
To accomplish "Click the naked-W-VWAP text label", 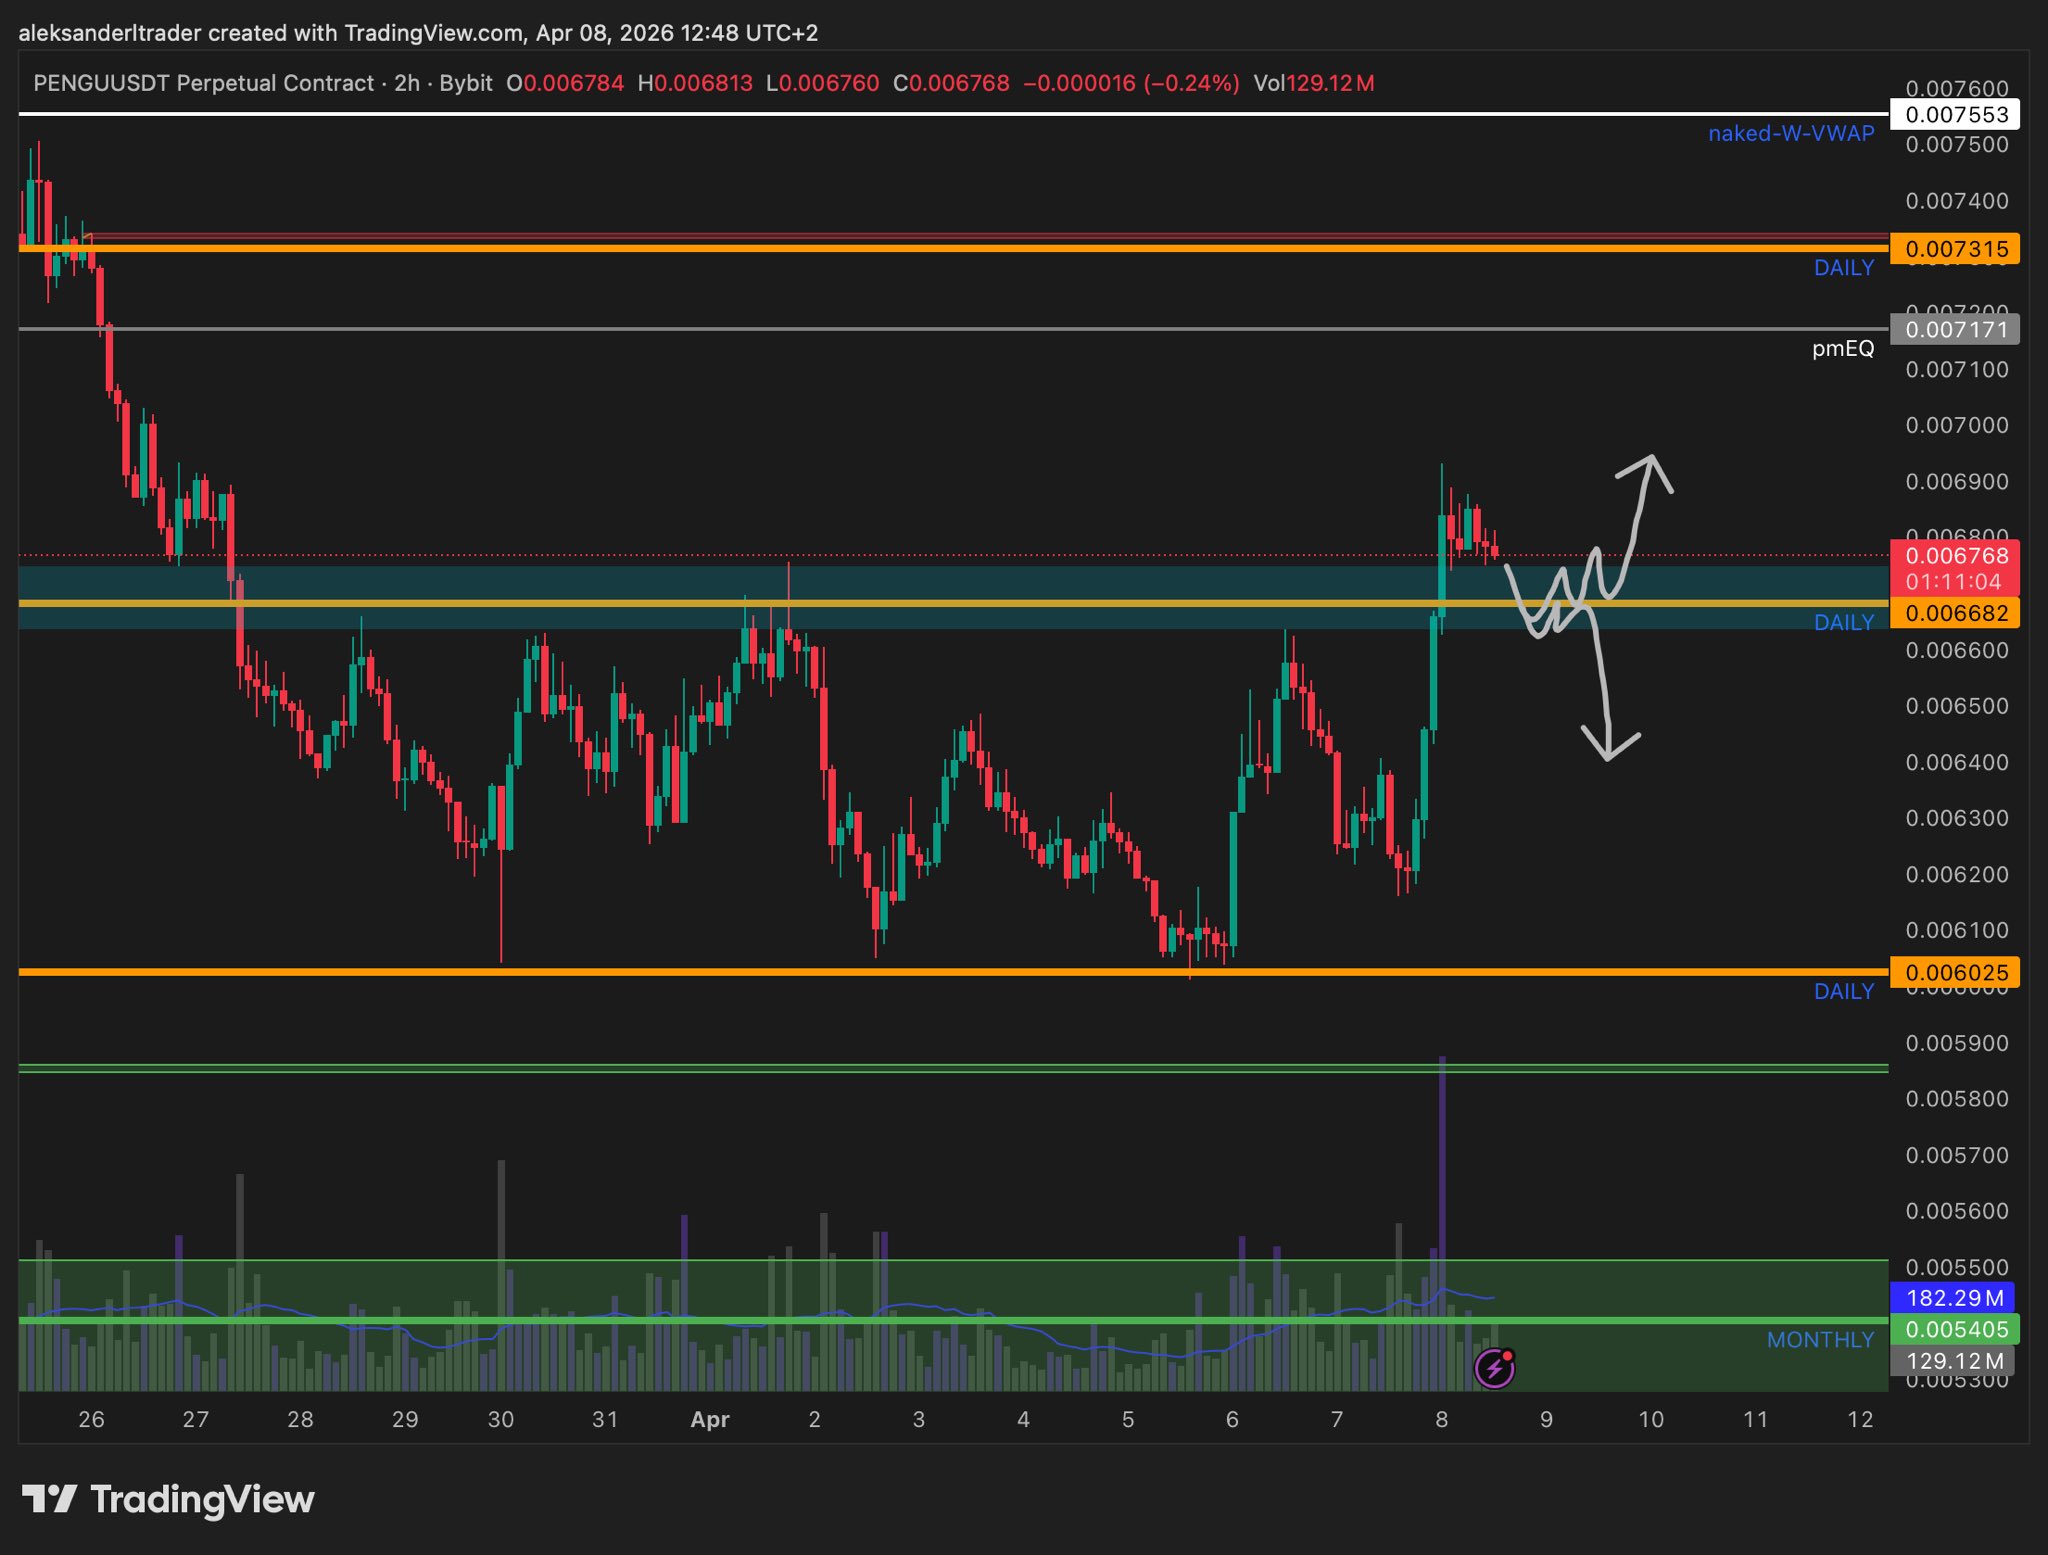I will tap(1790, 133).
